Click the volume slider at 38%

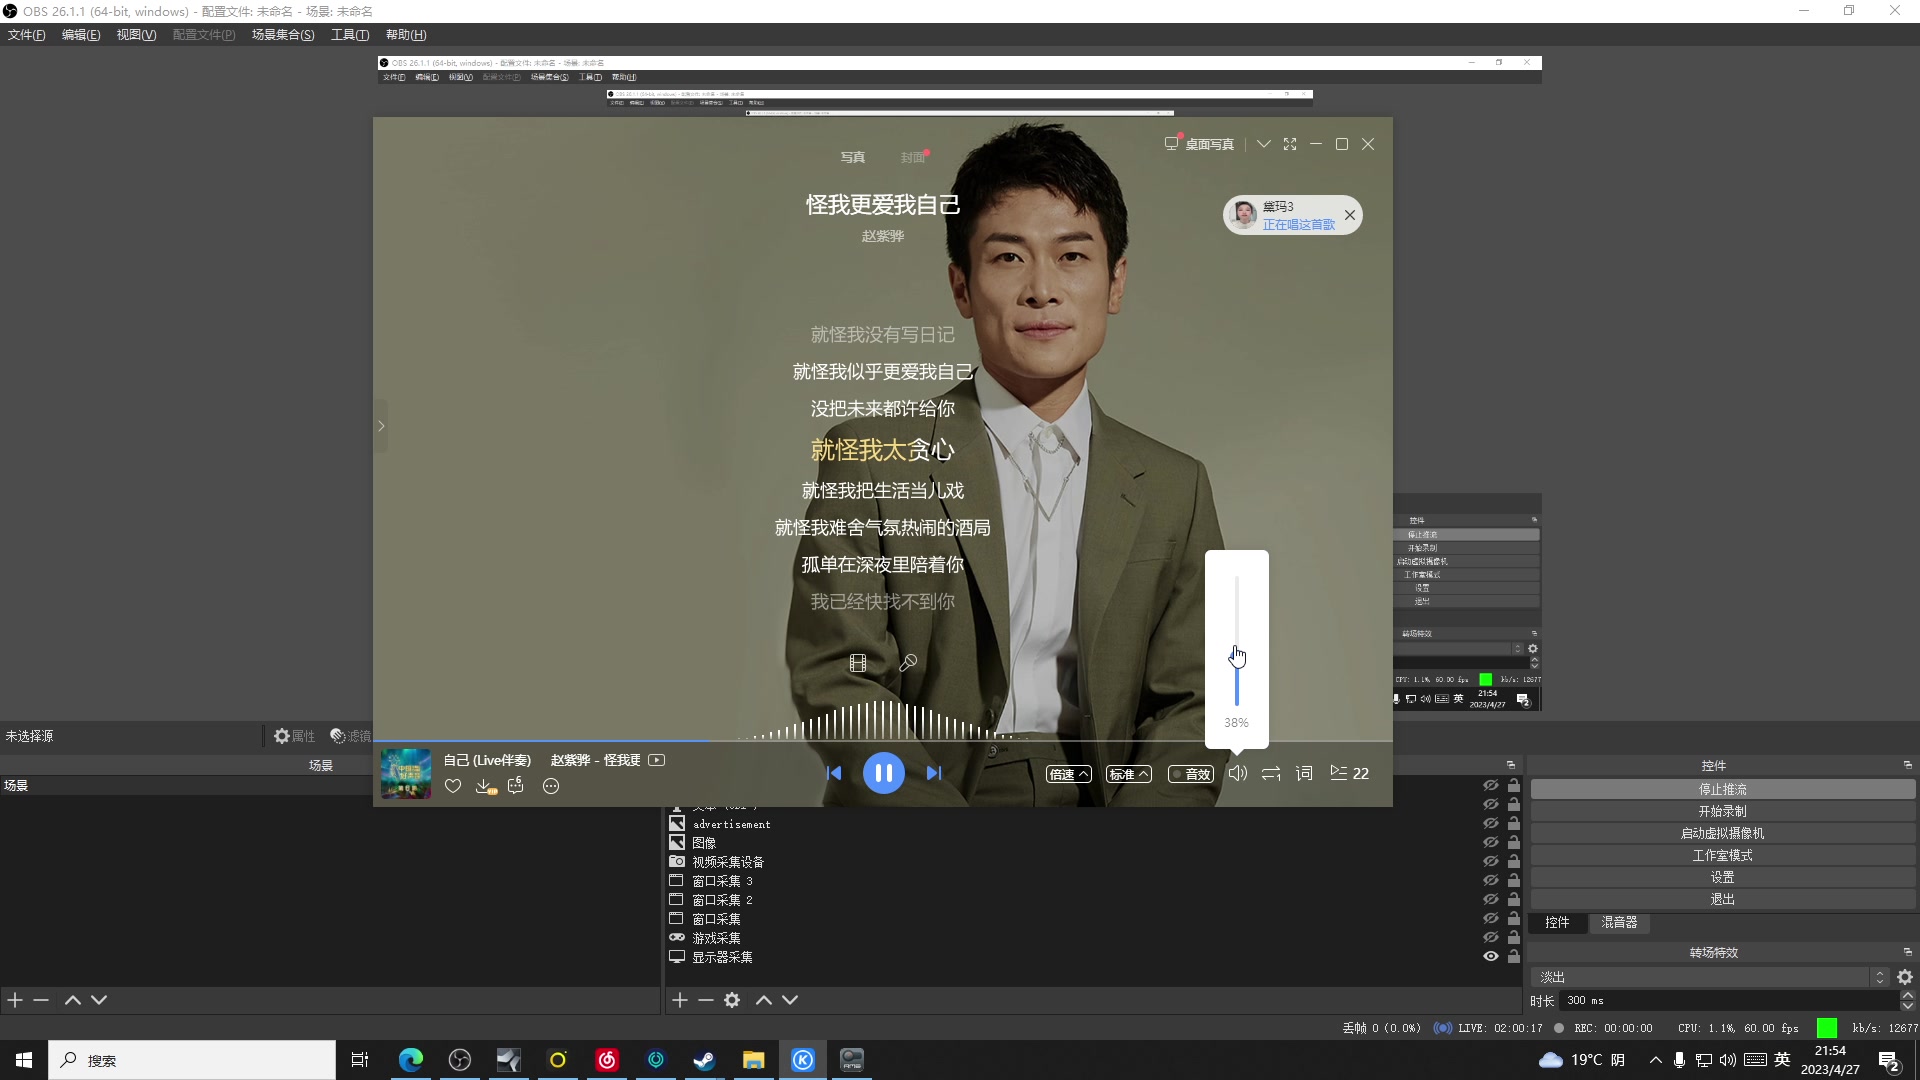coord(1237,640)
